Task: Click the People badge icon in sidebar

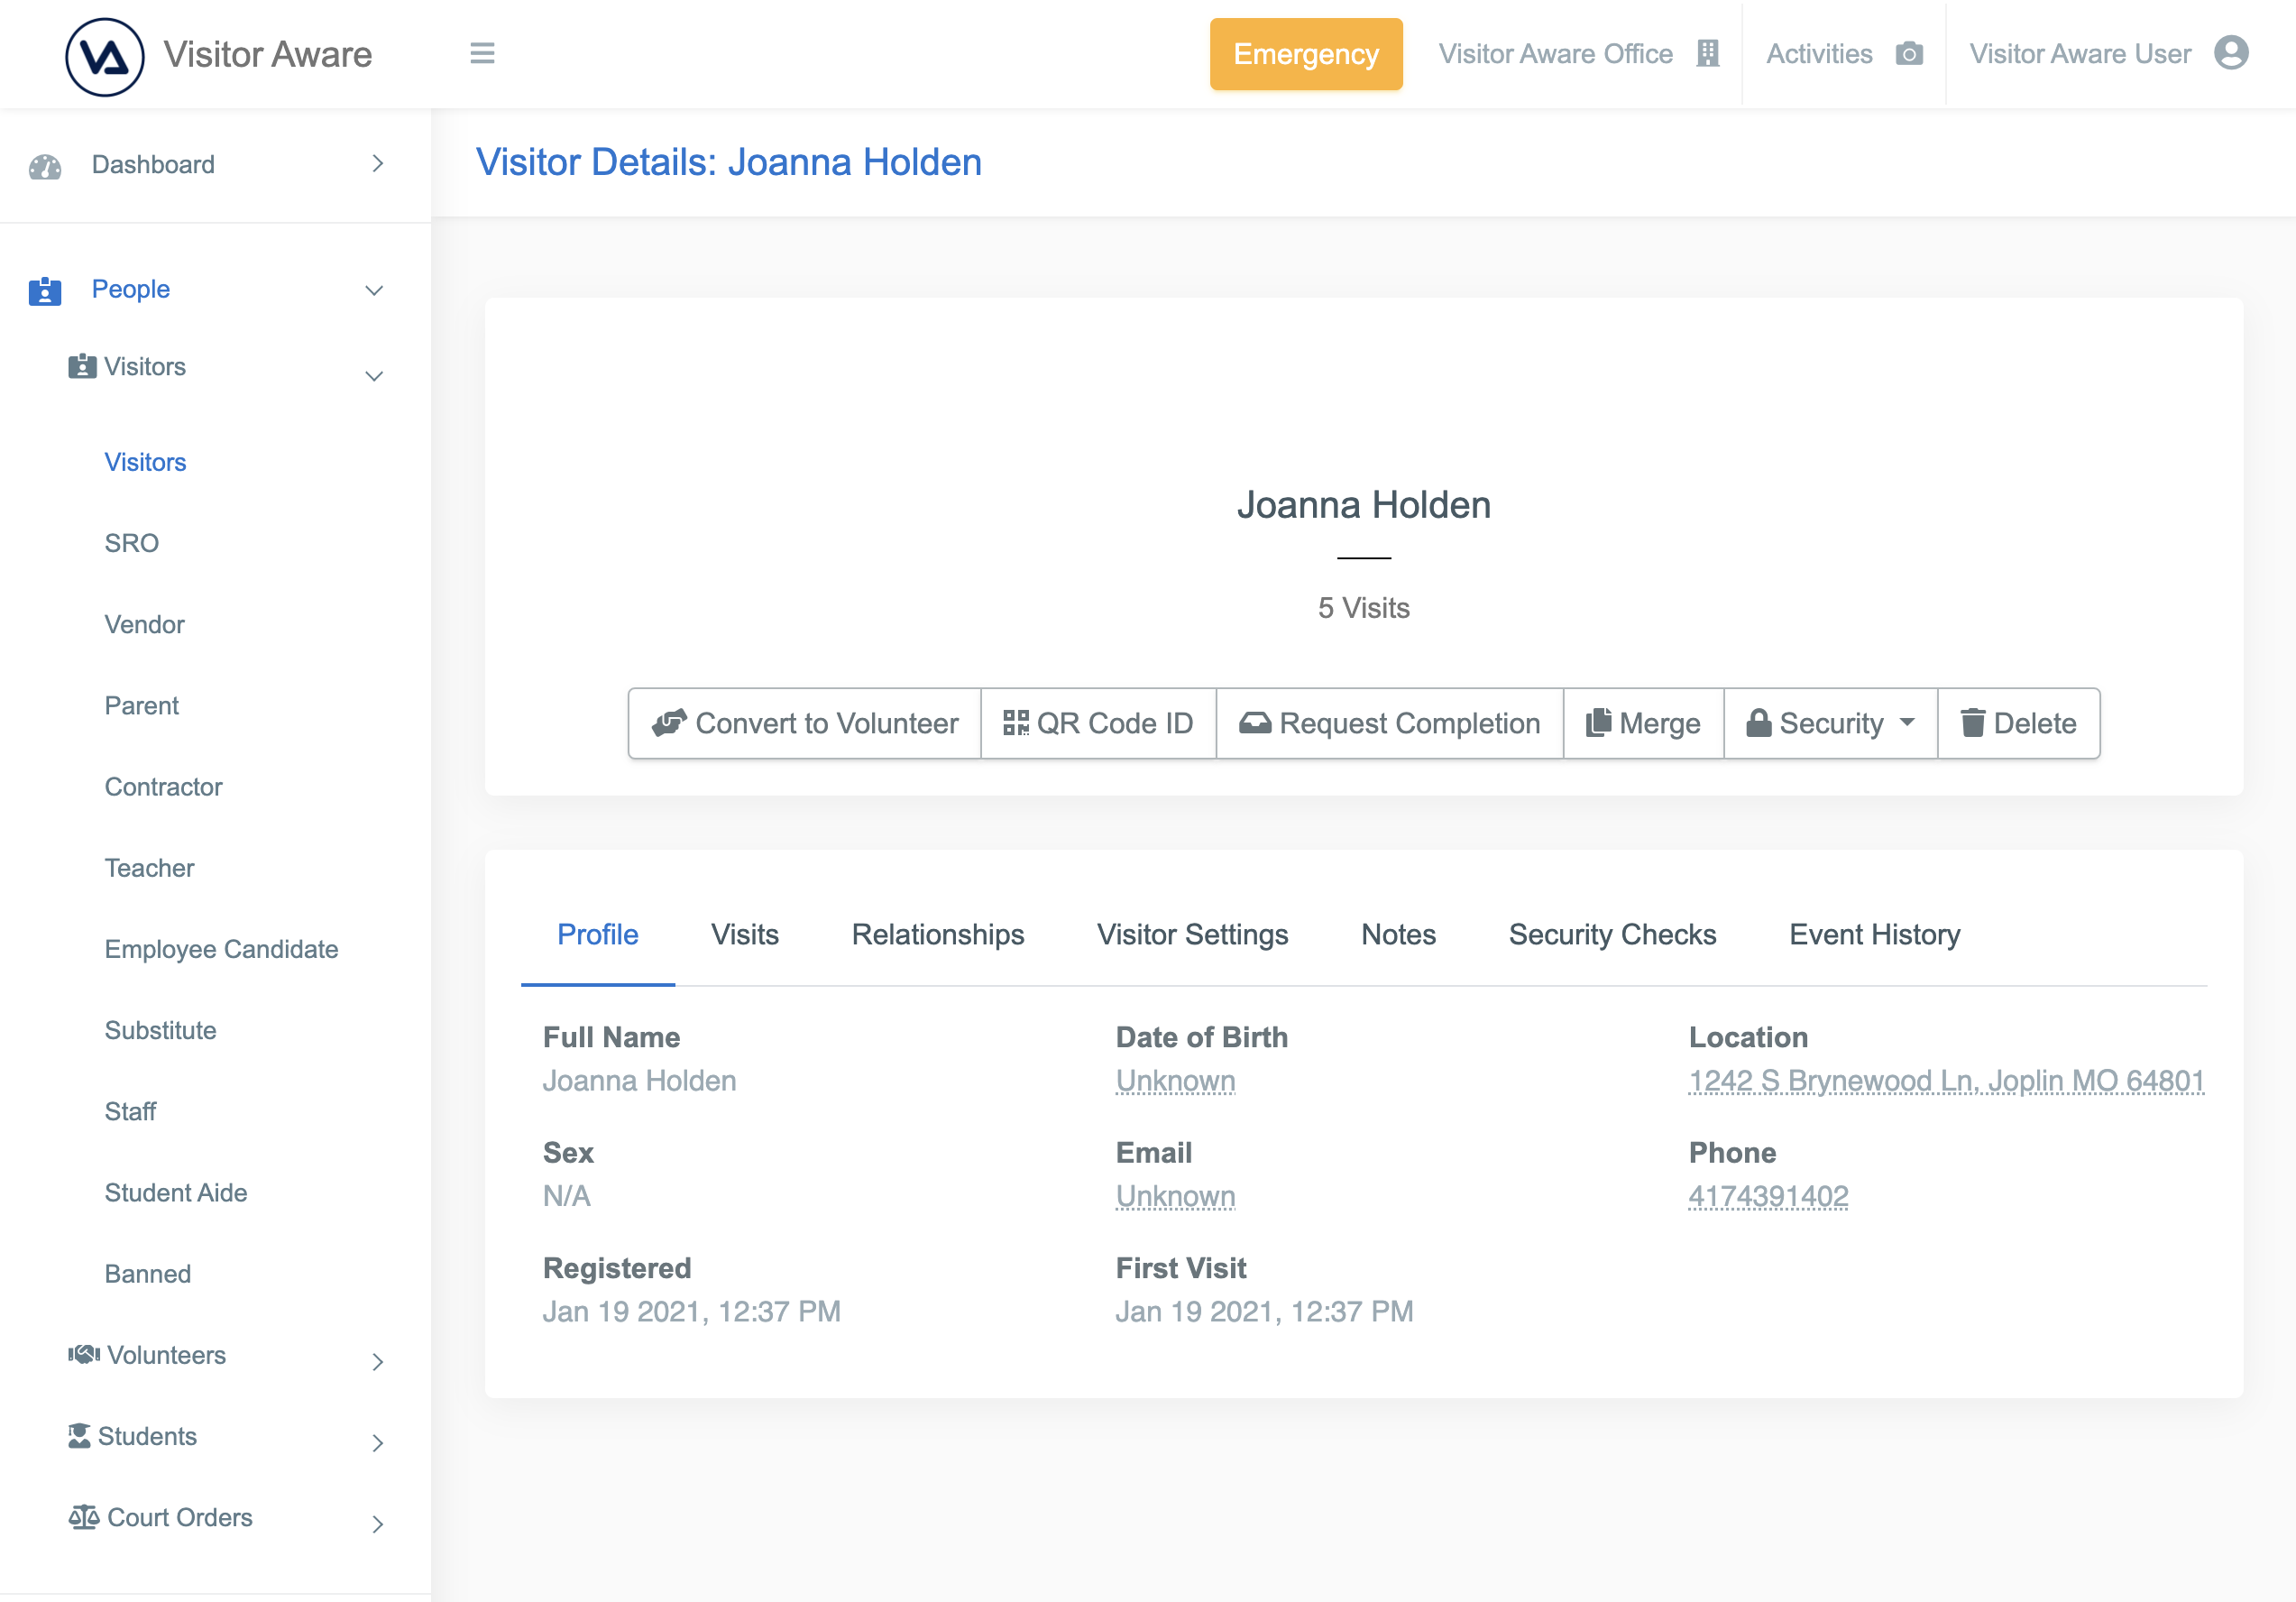Action: [x=45, y=290]
